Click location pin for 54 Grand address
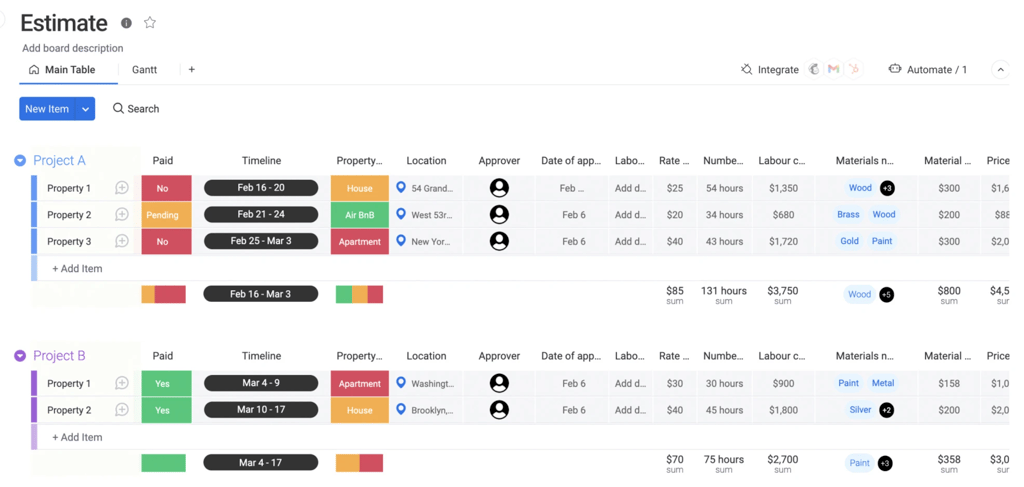The width and height of the screenshot is (1024, 487). pos(401,188)
